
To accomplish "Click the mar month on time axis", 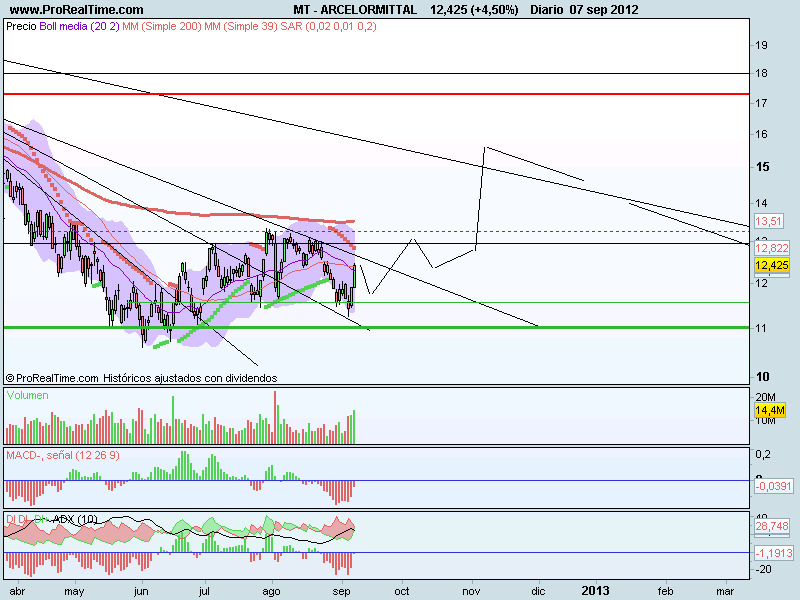I will click(x=725, y=591).
